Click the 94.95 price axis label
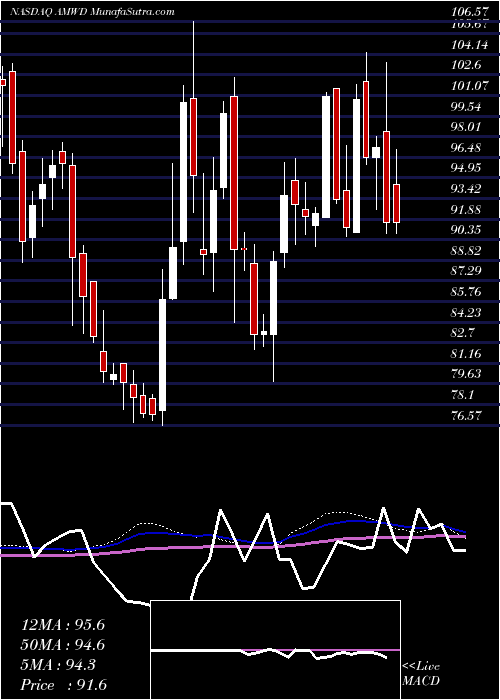This screenshot has height=700, width=500. 467,168
